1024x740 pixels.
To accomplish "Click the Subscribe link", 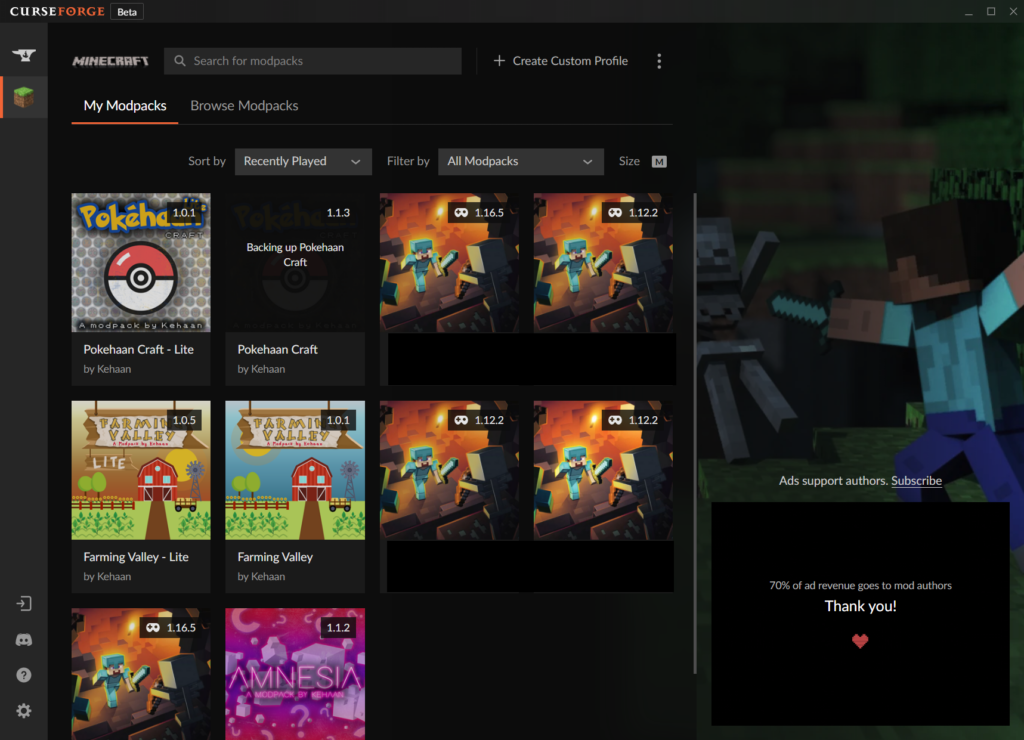I will tap(916, 481).
